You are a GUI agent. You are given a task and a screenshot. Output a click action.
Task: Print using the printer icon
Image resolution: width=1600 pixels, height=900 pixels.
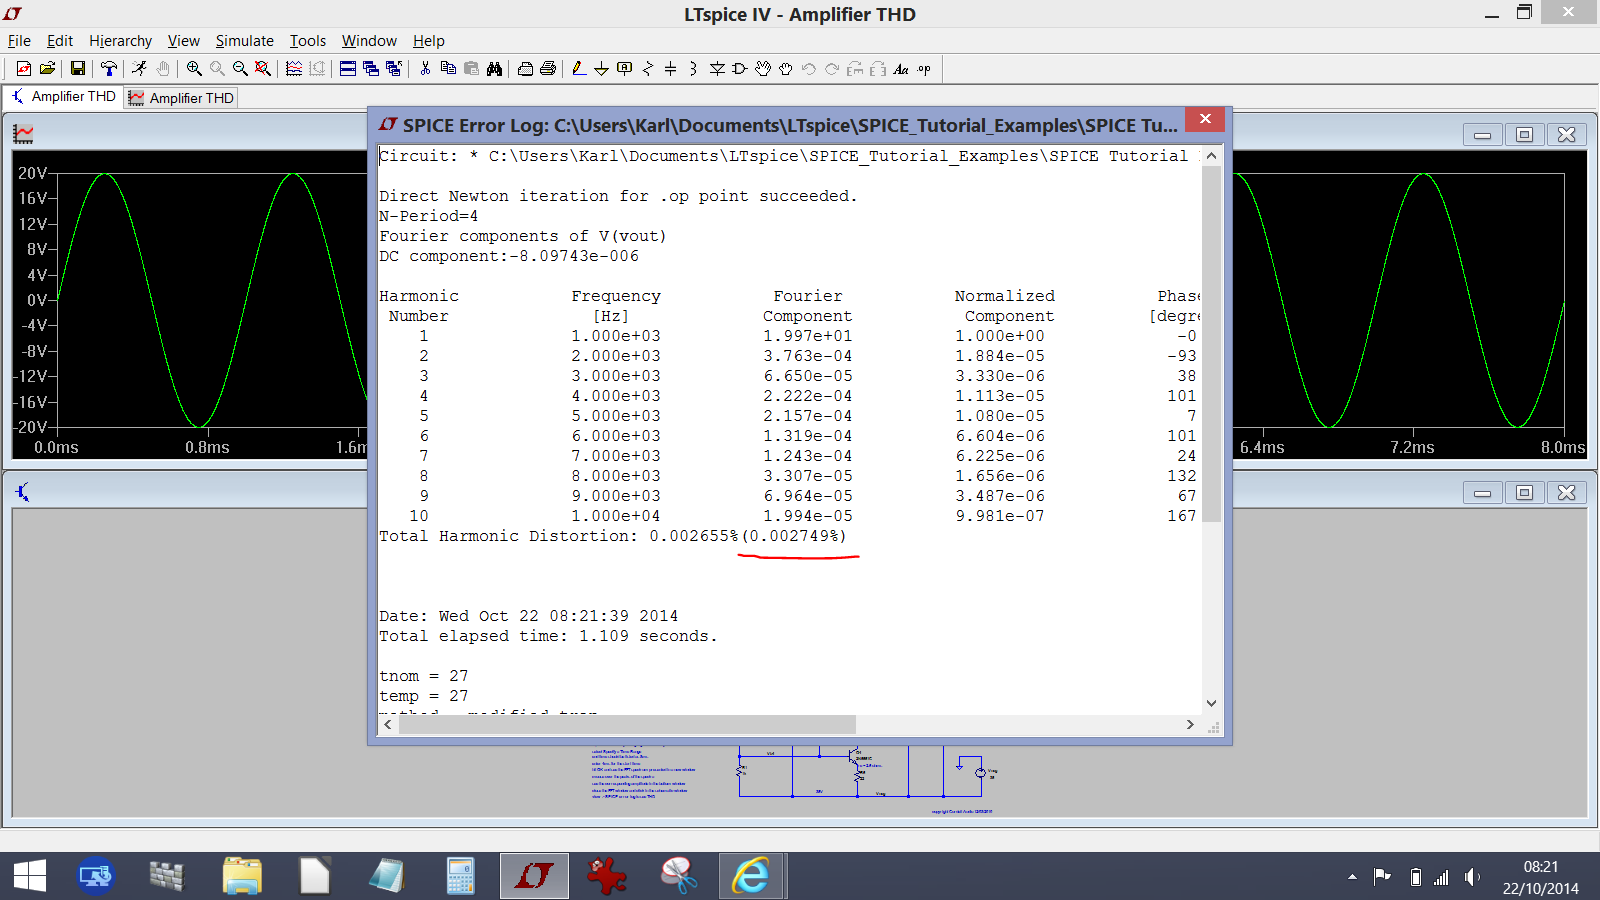[x=548, y=68]
